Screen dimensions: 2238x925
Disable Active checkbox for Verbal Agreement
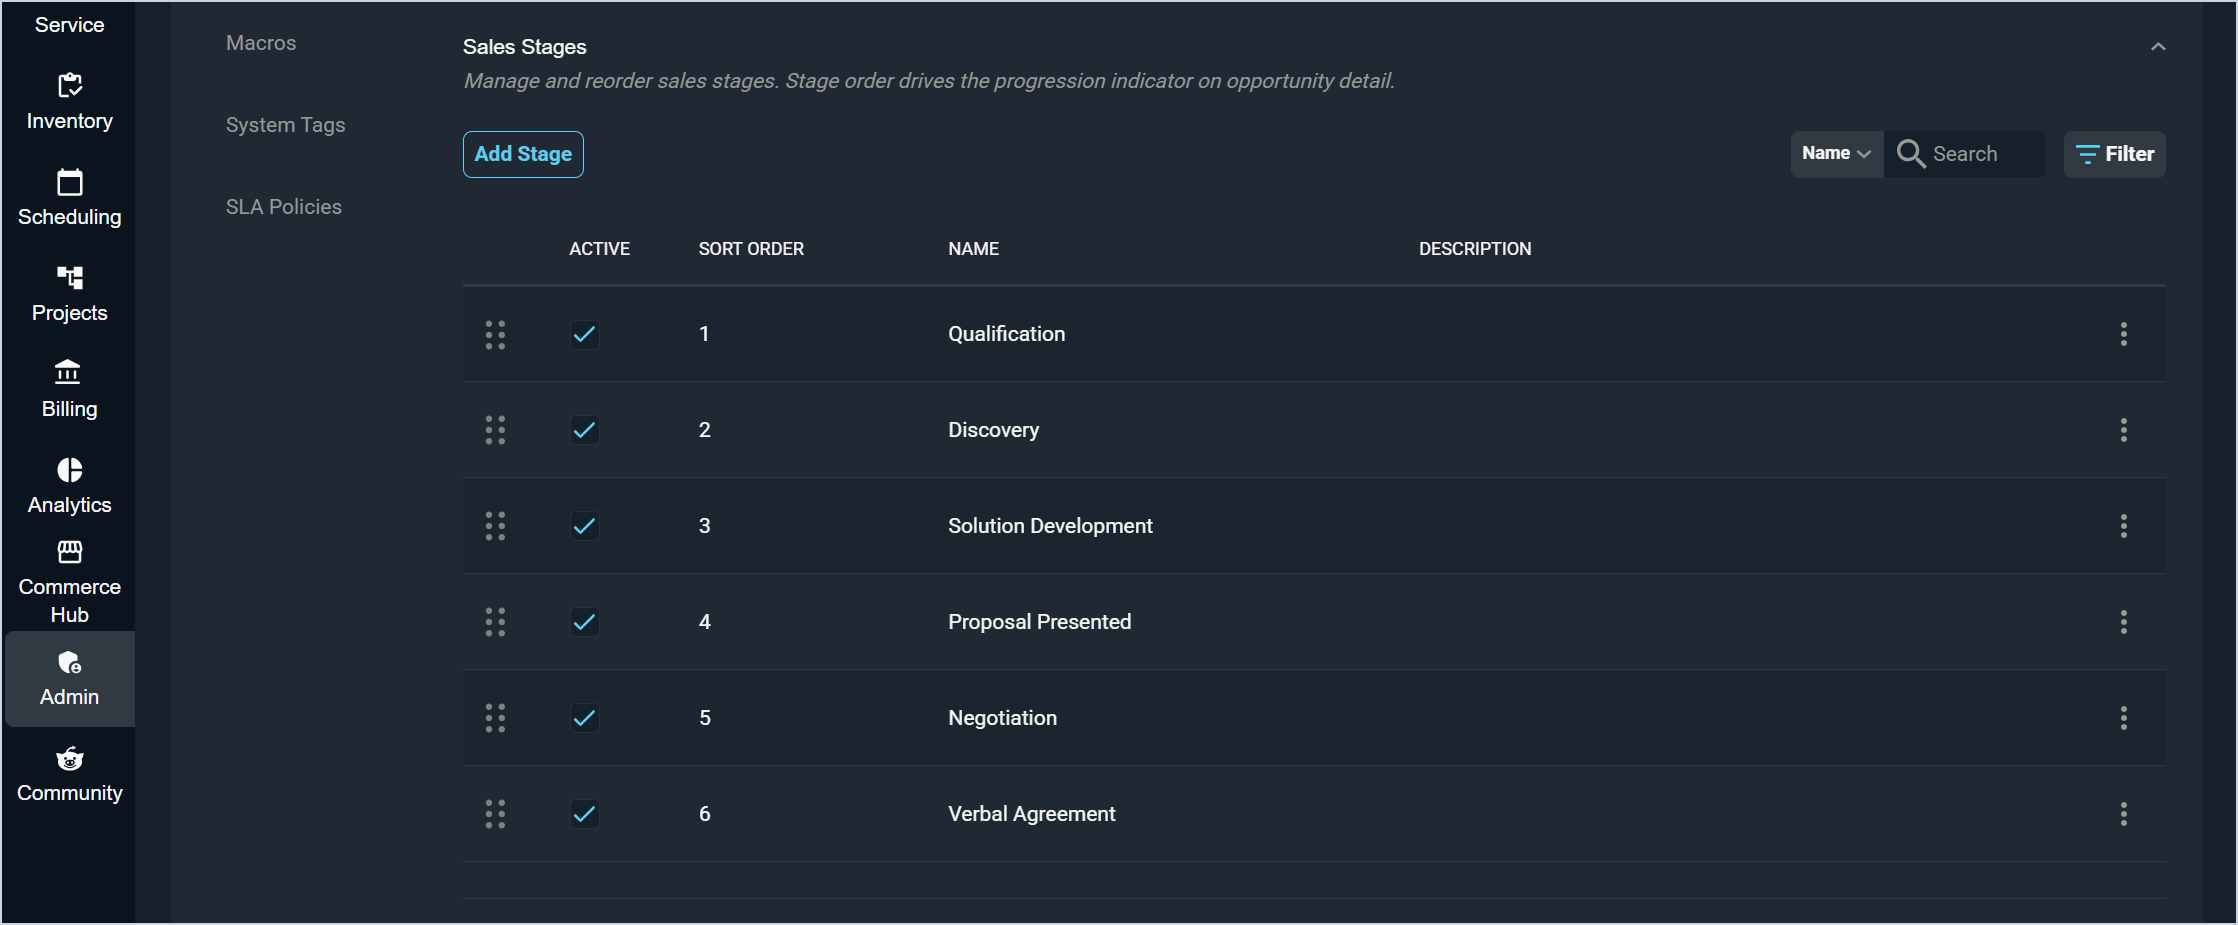tap(585, 814)
